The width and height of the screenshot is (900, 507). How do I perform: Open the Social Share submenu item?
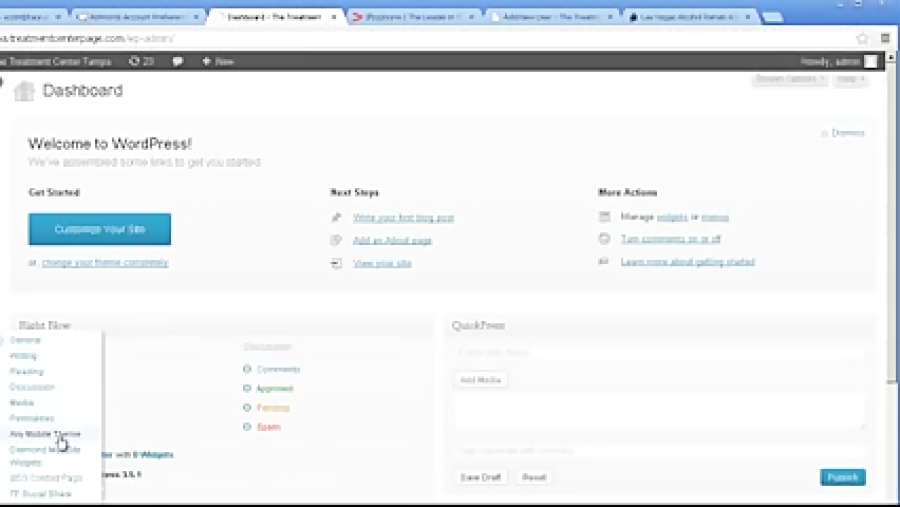(x=40, y=493)
